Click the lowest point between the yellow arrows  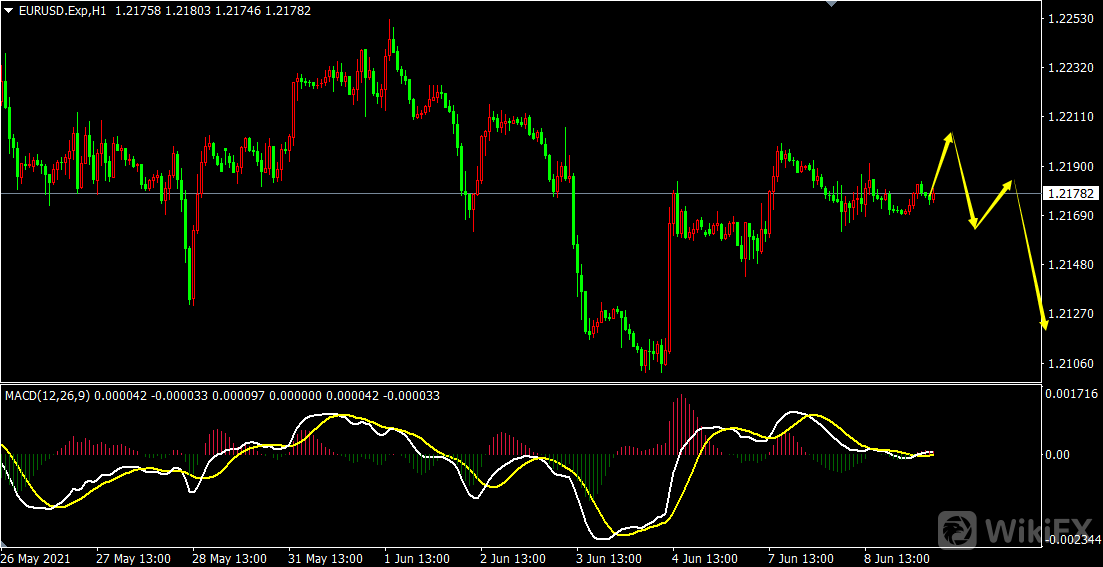point(974,227)
